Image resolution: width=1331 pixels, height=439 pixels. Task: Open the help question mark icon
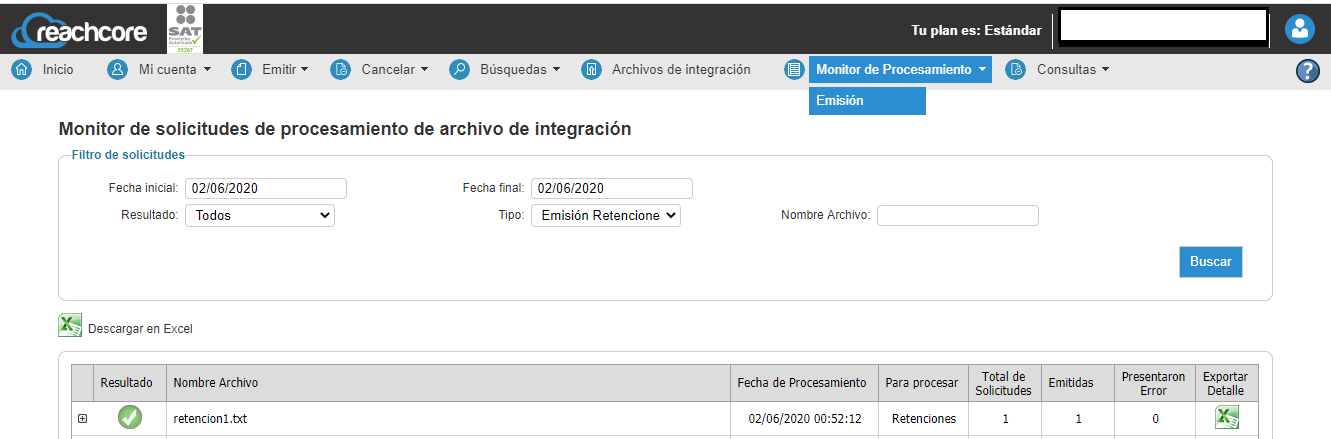(x=1308, y=71)
